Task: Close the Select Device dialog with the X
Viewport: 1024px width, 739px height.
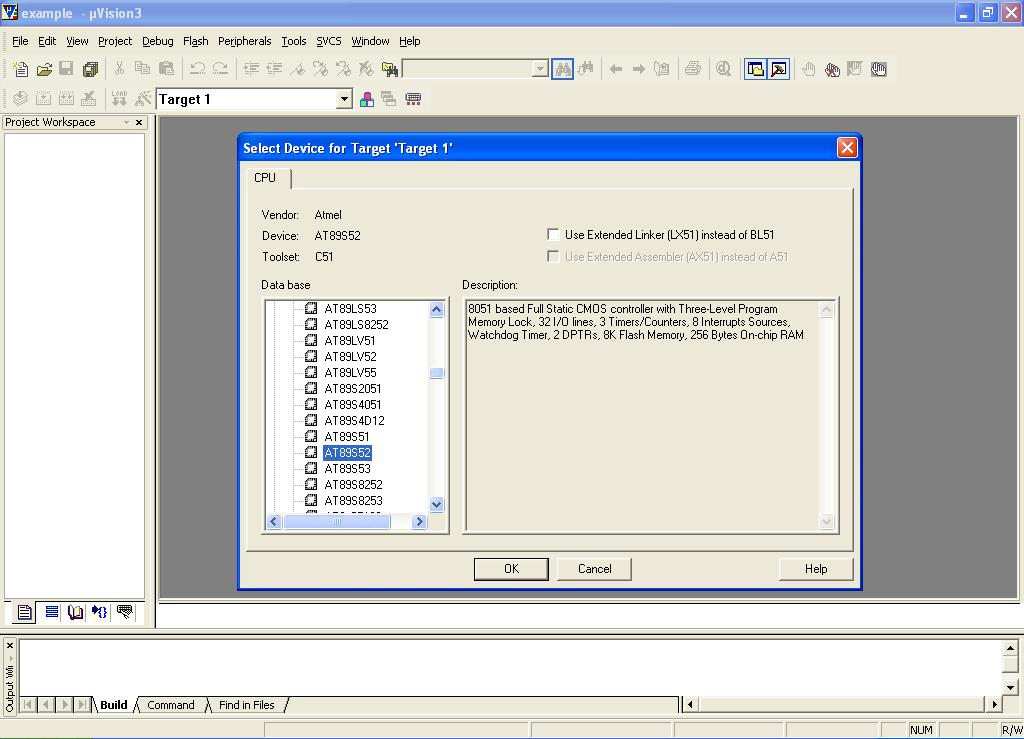Action: [847, 148]
